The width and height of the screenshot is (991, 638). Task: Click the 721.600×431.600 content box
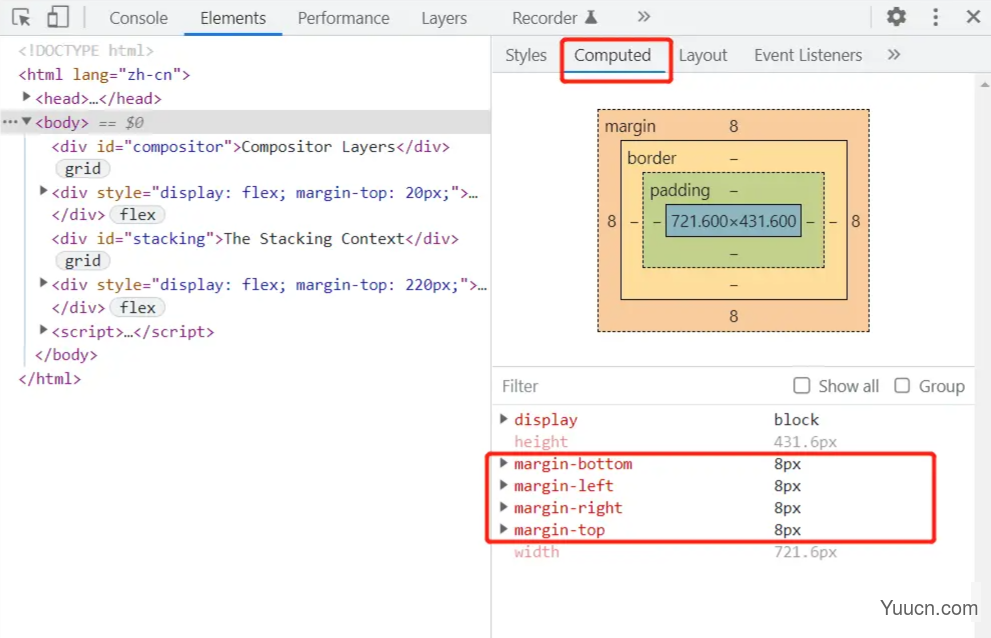coord(733,221)
